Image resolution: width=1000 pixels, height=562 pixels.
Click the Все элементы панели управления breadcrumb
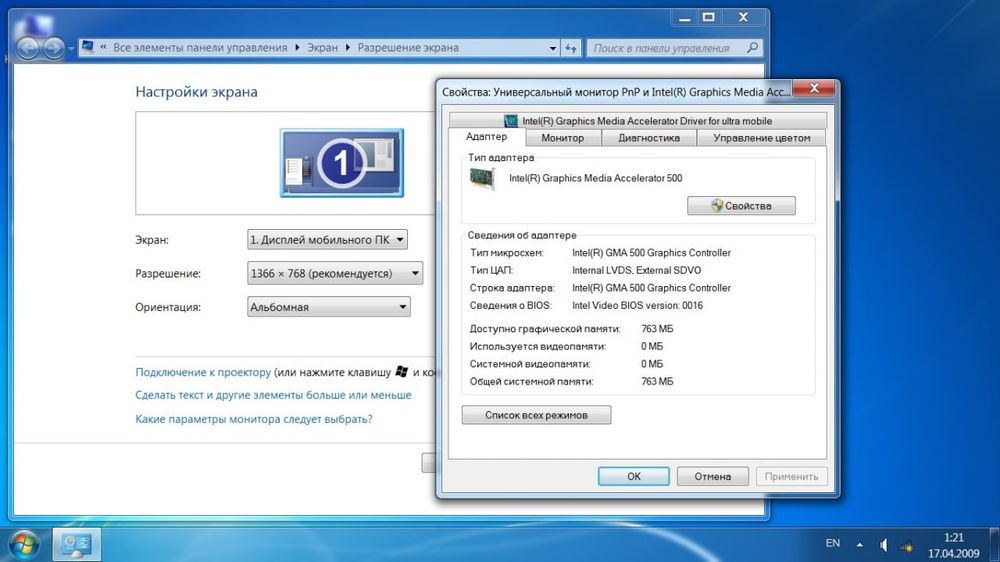[x=200, y=48]
